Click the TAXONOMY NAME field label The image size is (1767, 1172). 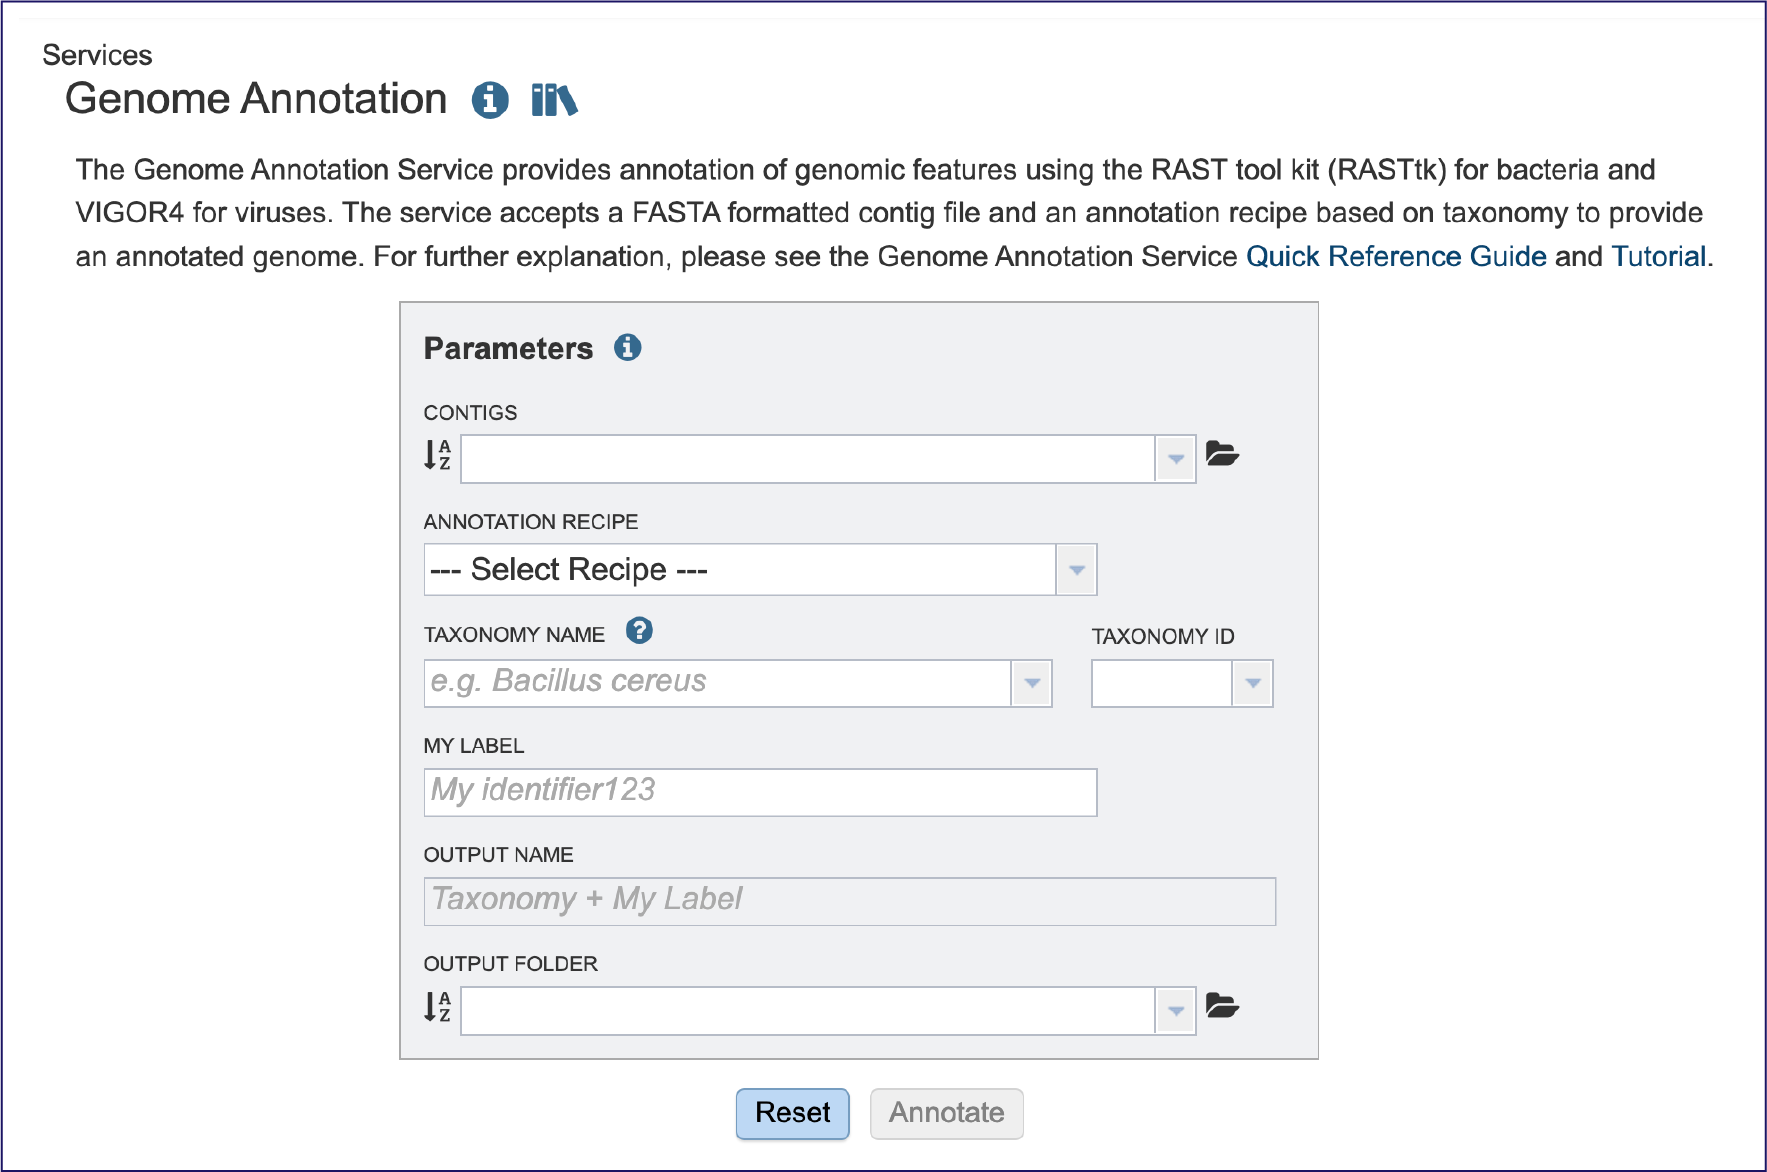point(514,635)
